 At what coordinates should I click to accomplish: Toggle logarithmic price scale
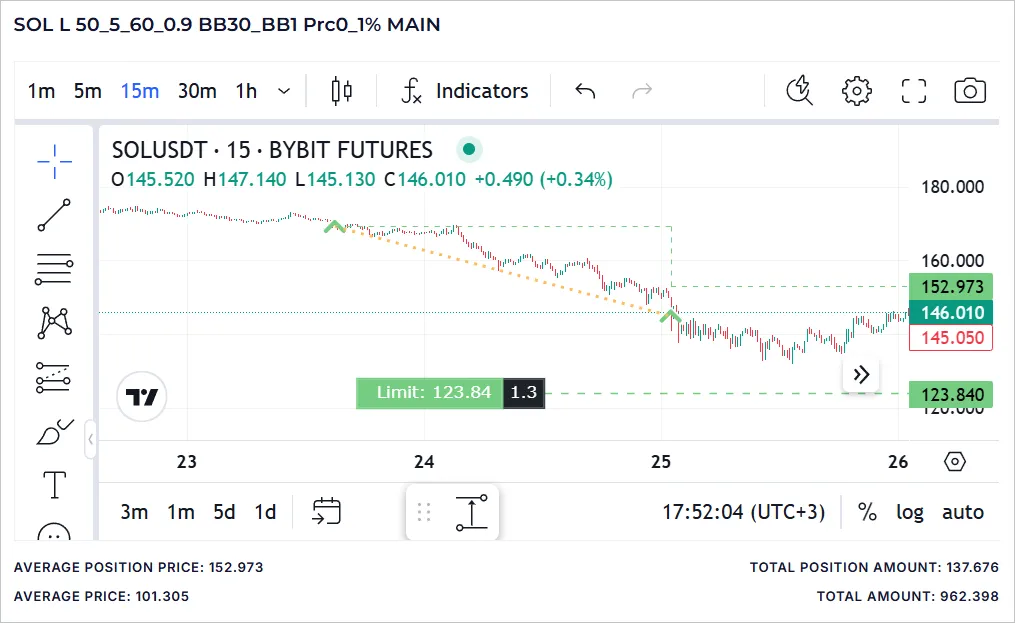click(909, 512)
